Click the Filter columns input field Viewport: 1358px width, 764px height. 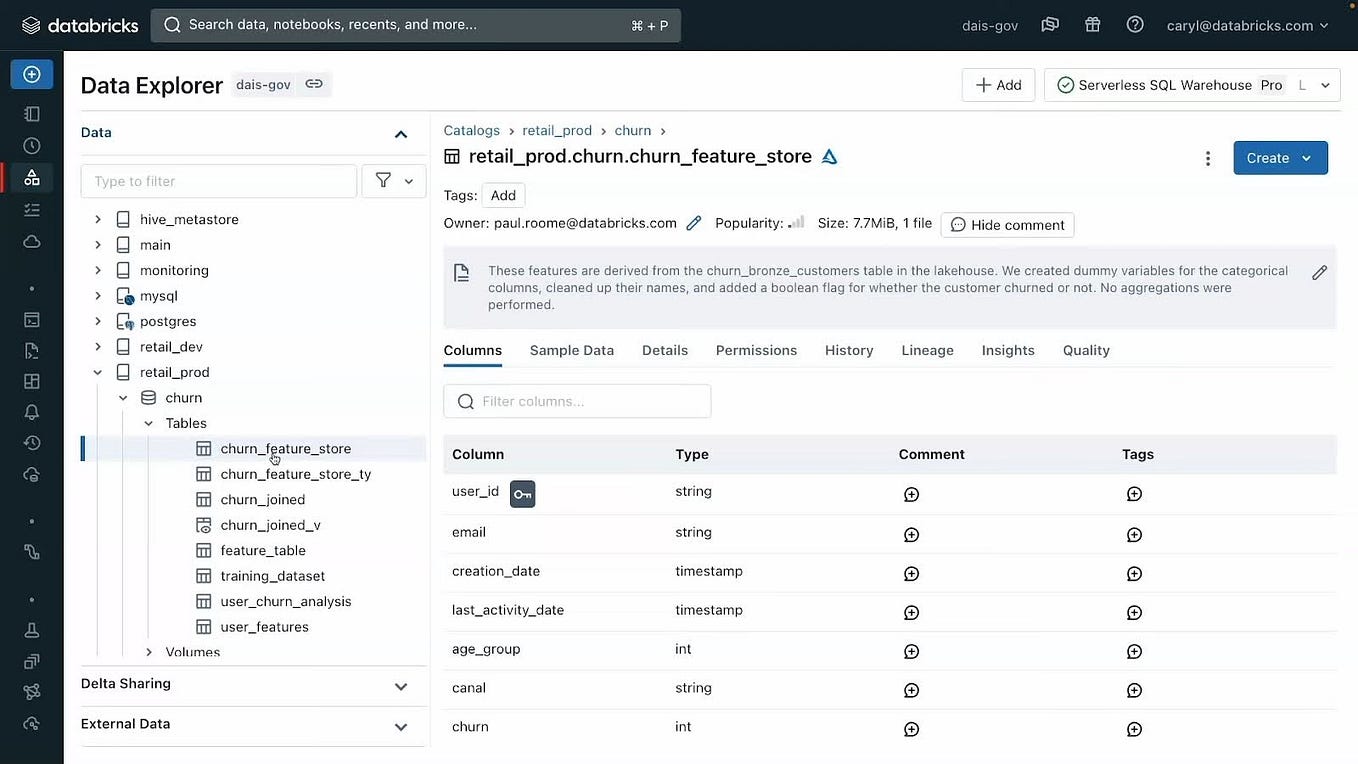[x=577, y=401]
